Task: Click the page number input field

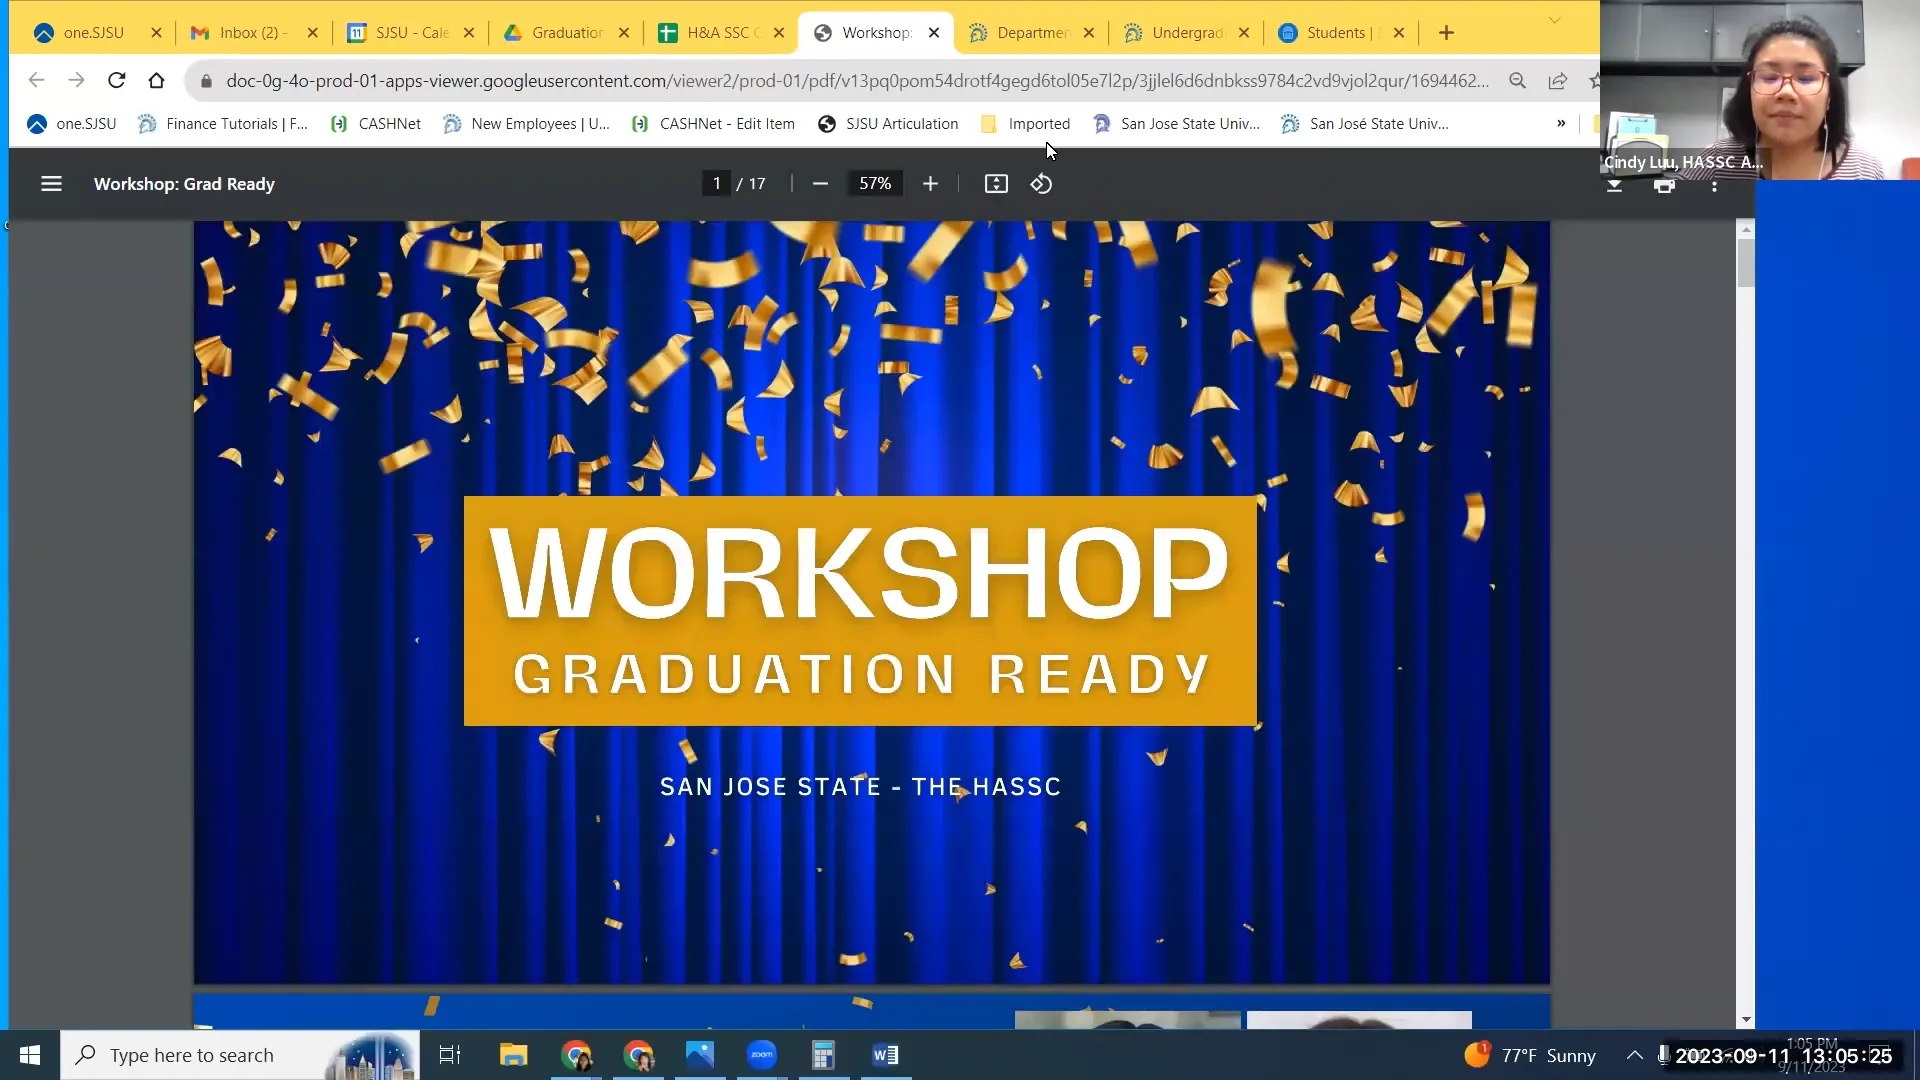Action: [x=716, y=184]
